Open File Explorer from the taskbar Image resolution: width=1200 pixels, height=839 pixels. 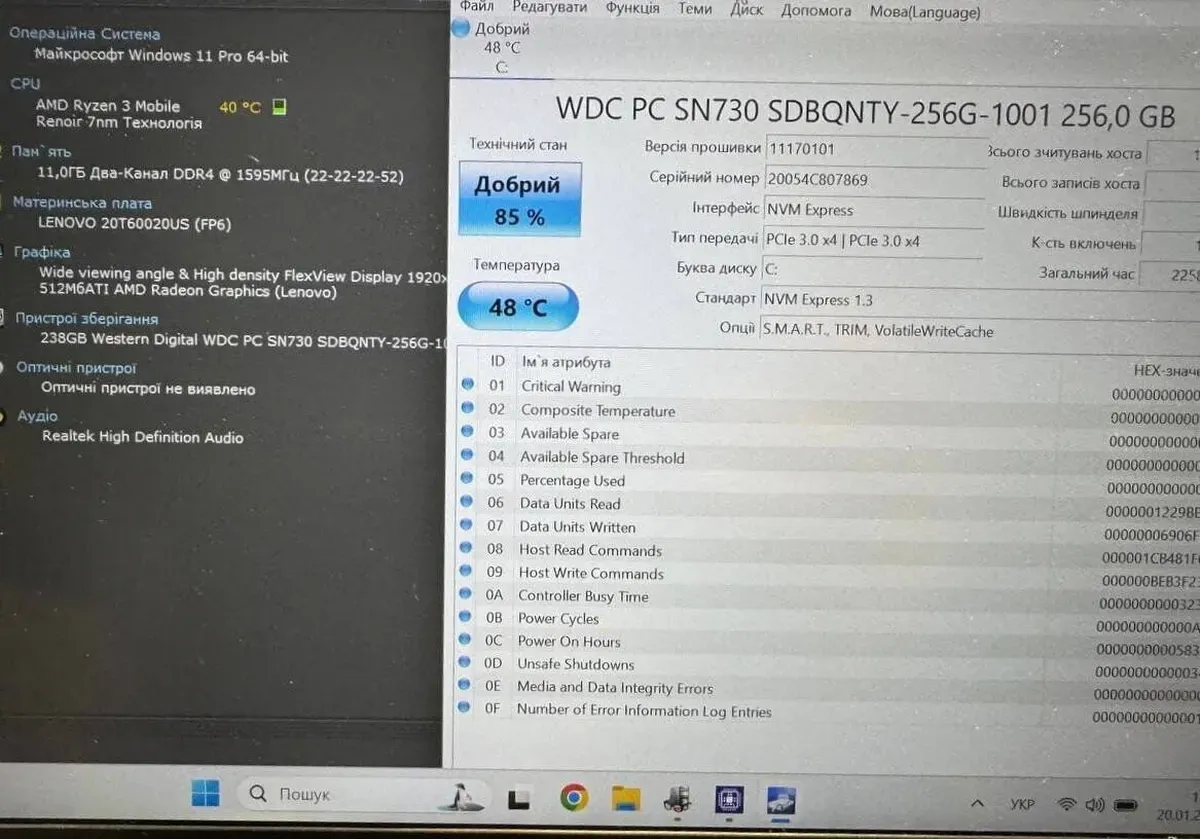(x=626, y=798)
